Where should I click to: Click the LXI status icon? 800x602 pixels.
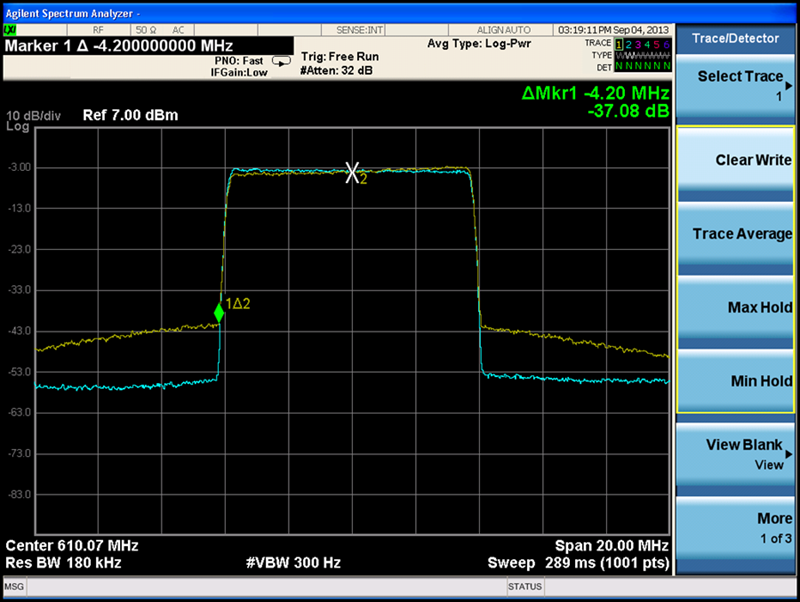[10, 30]
